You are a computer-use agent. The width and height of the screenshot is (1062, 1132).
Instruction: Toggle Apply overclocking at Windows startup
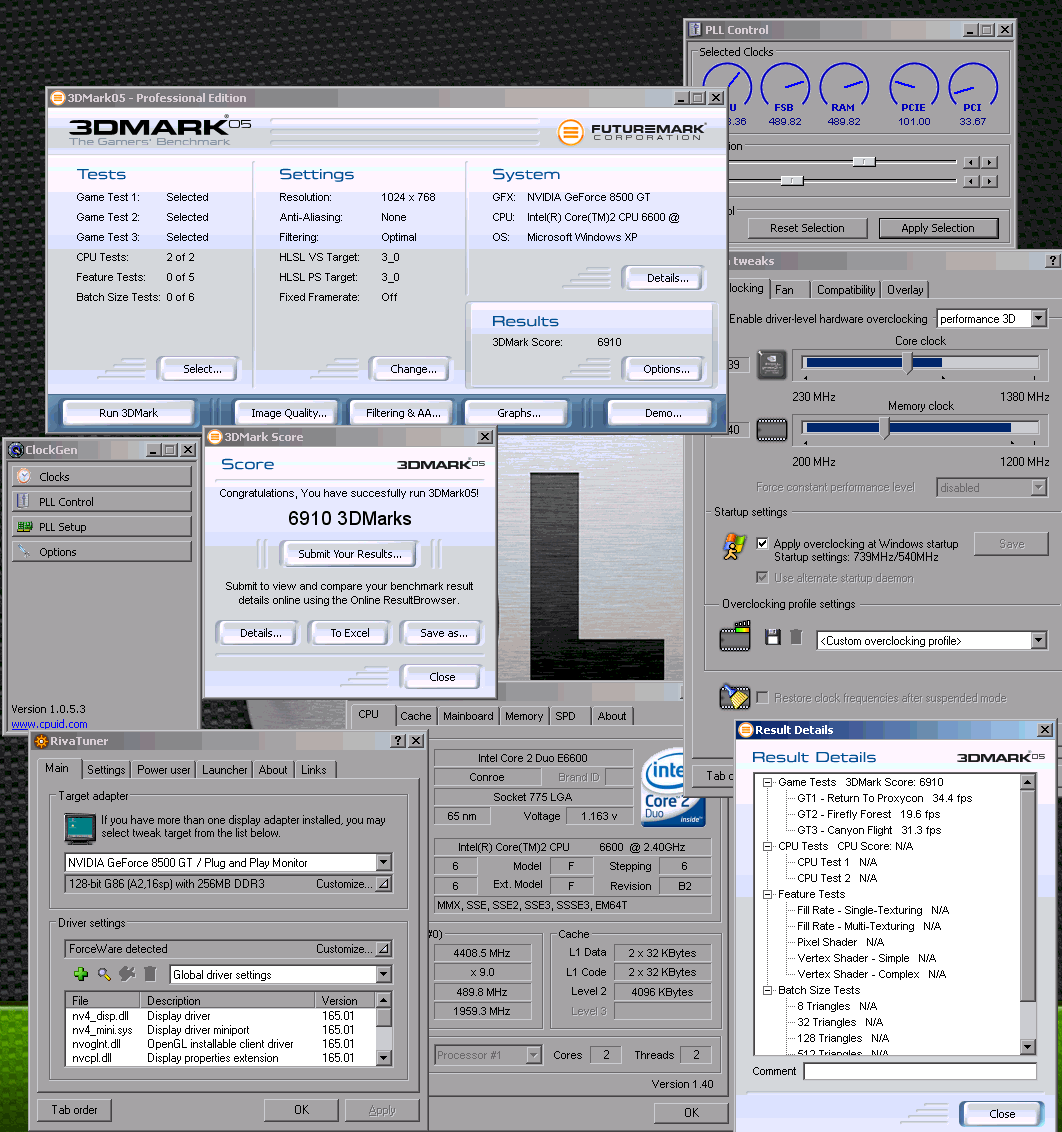(x=762, y=543)
